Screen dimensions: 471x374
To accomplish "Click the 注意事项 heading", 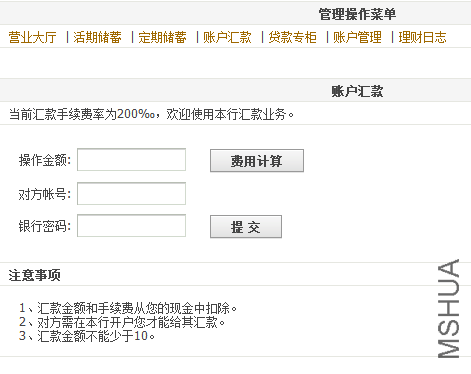I will click(35, 275).
